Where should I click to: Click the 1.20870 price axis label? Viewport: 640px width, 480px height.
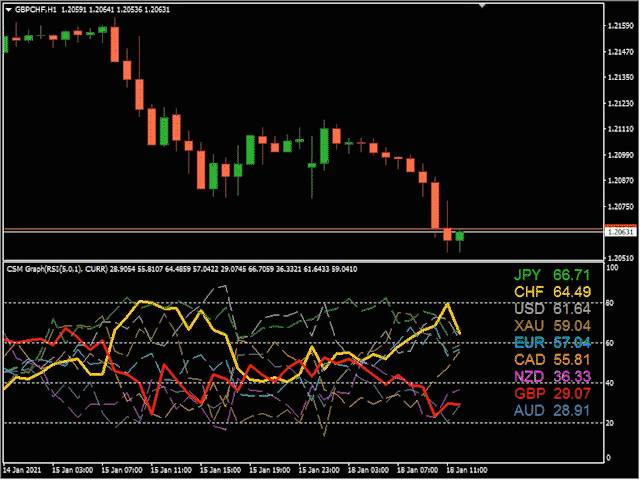click(620, 181)
